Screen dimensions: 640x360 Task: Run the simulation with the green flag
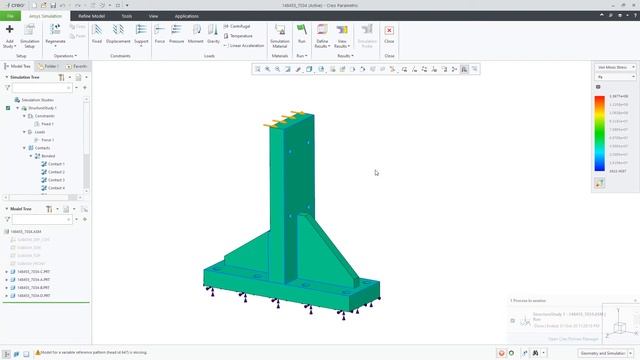(x=302, y=30)
